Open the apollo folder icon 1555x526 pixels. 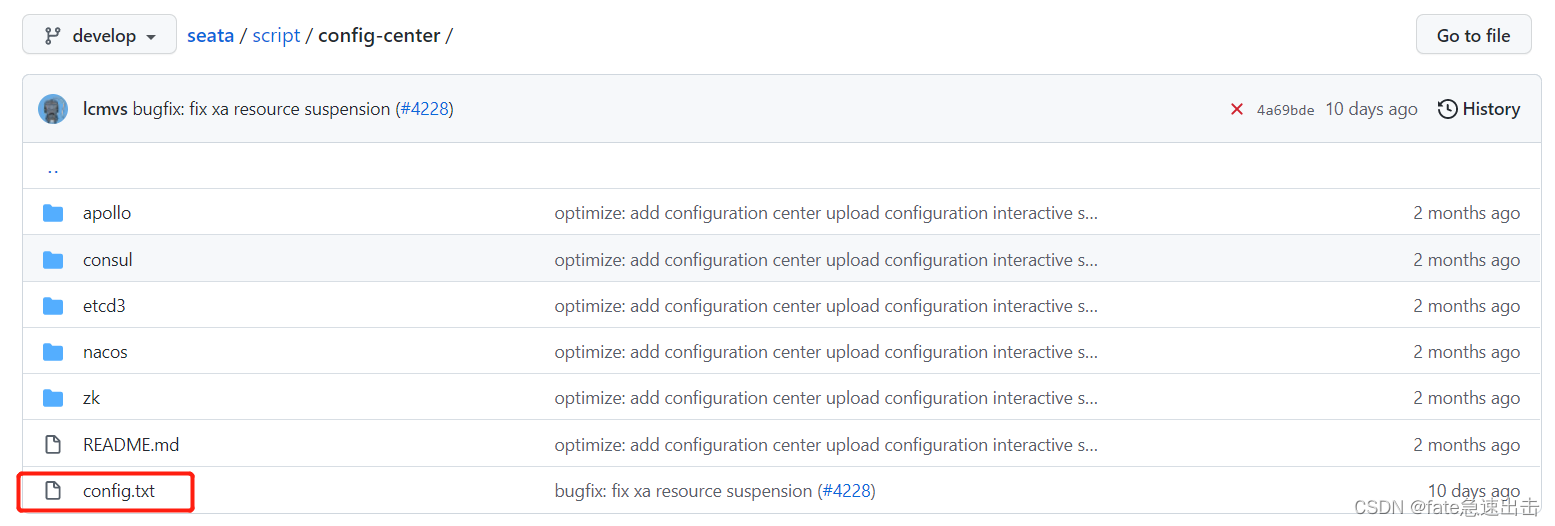pos(53,213)
